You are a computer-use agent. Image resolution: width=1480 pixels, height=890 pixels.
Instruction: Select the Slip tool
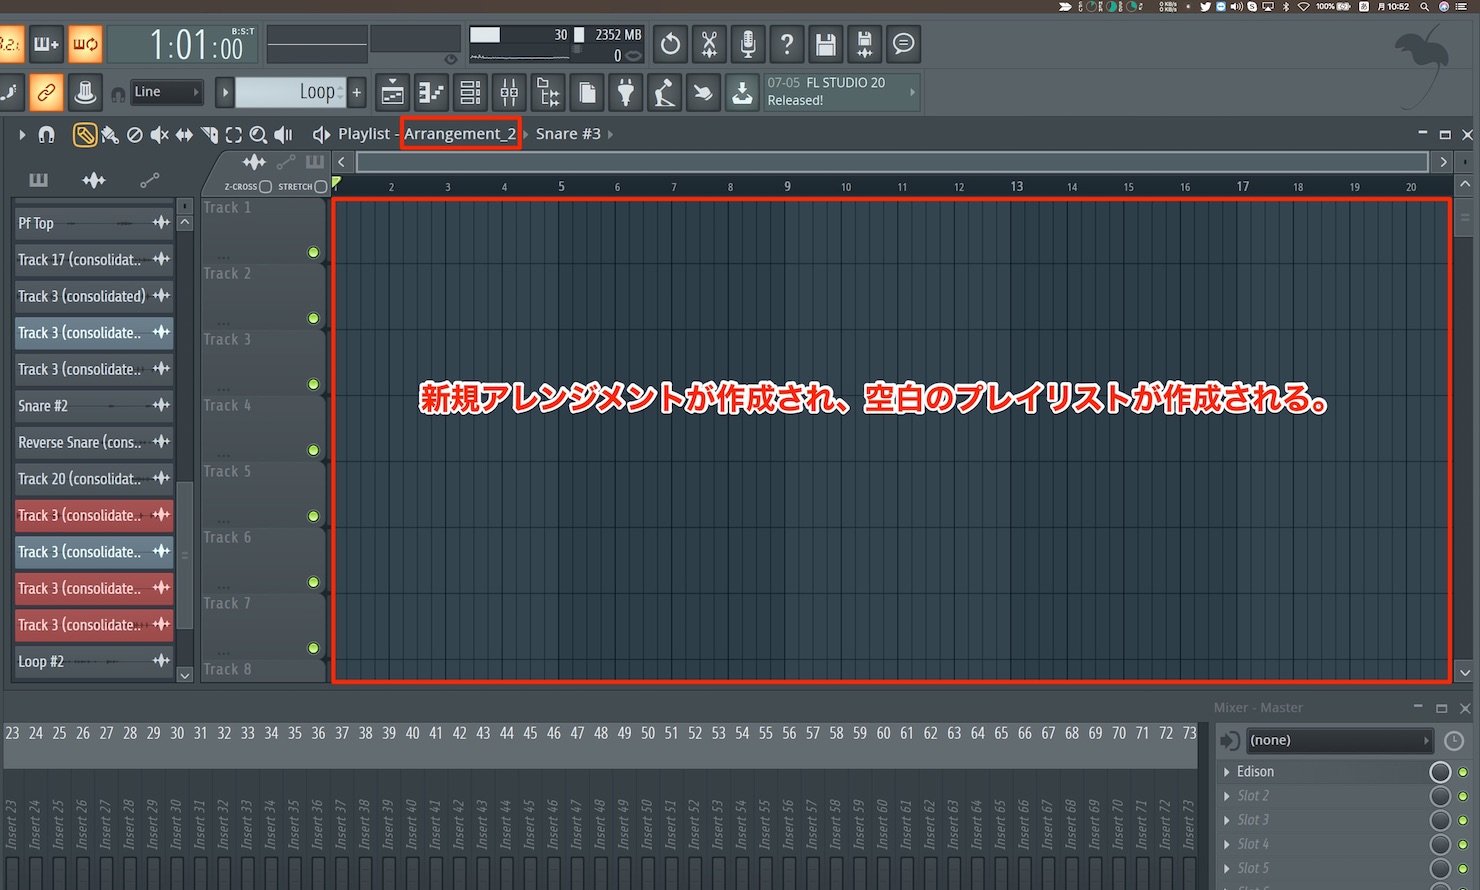pyautogui.click(x=184, y=134)
